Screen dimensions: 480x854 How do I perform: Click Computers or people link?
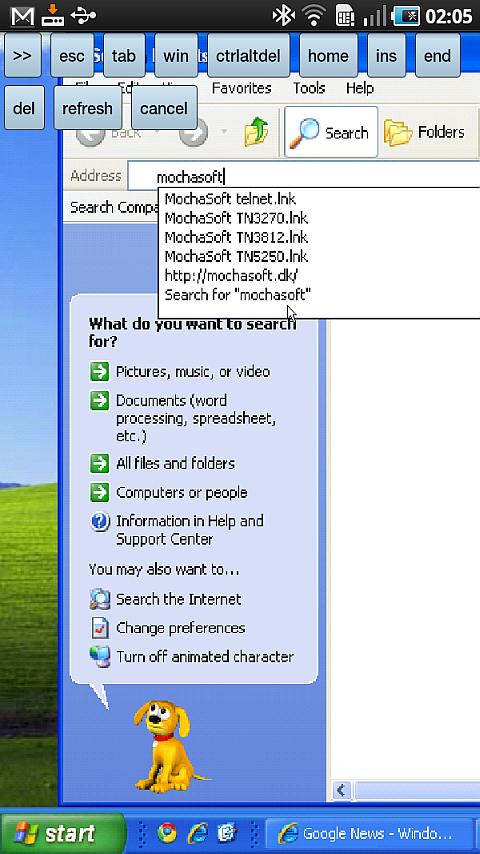coord(182,492)
